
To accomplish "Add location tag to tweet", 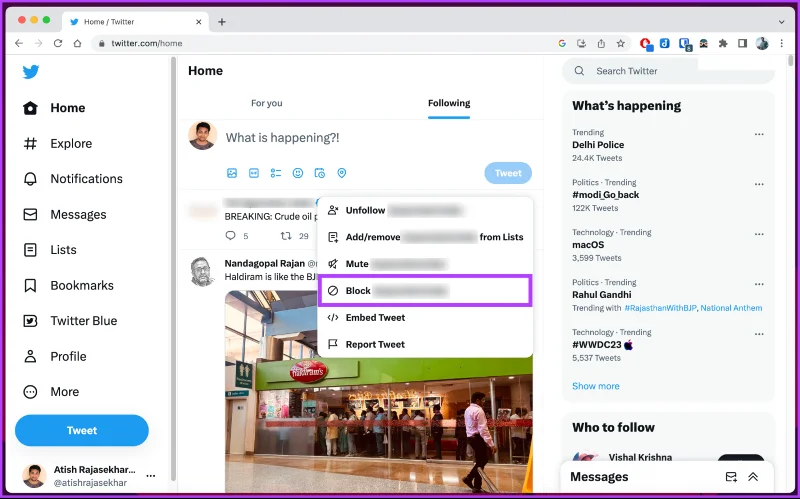I will (x=342, y=173).
